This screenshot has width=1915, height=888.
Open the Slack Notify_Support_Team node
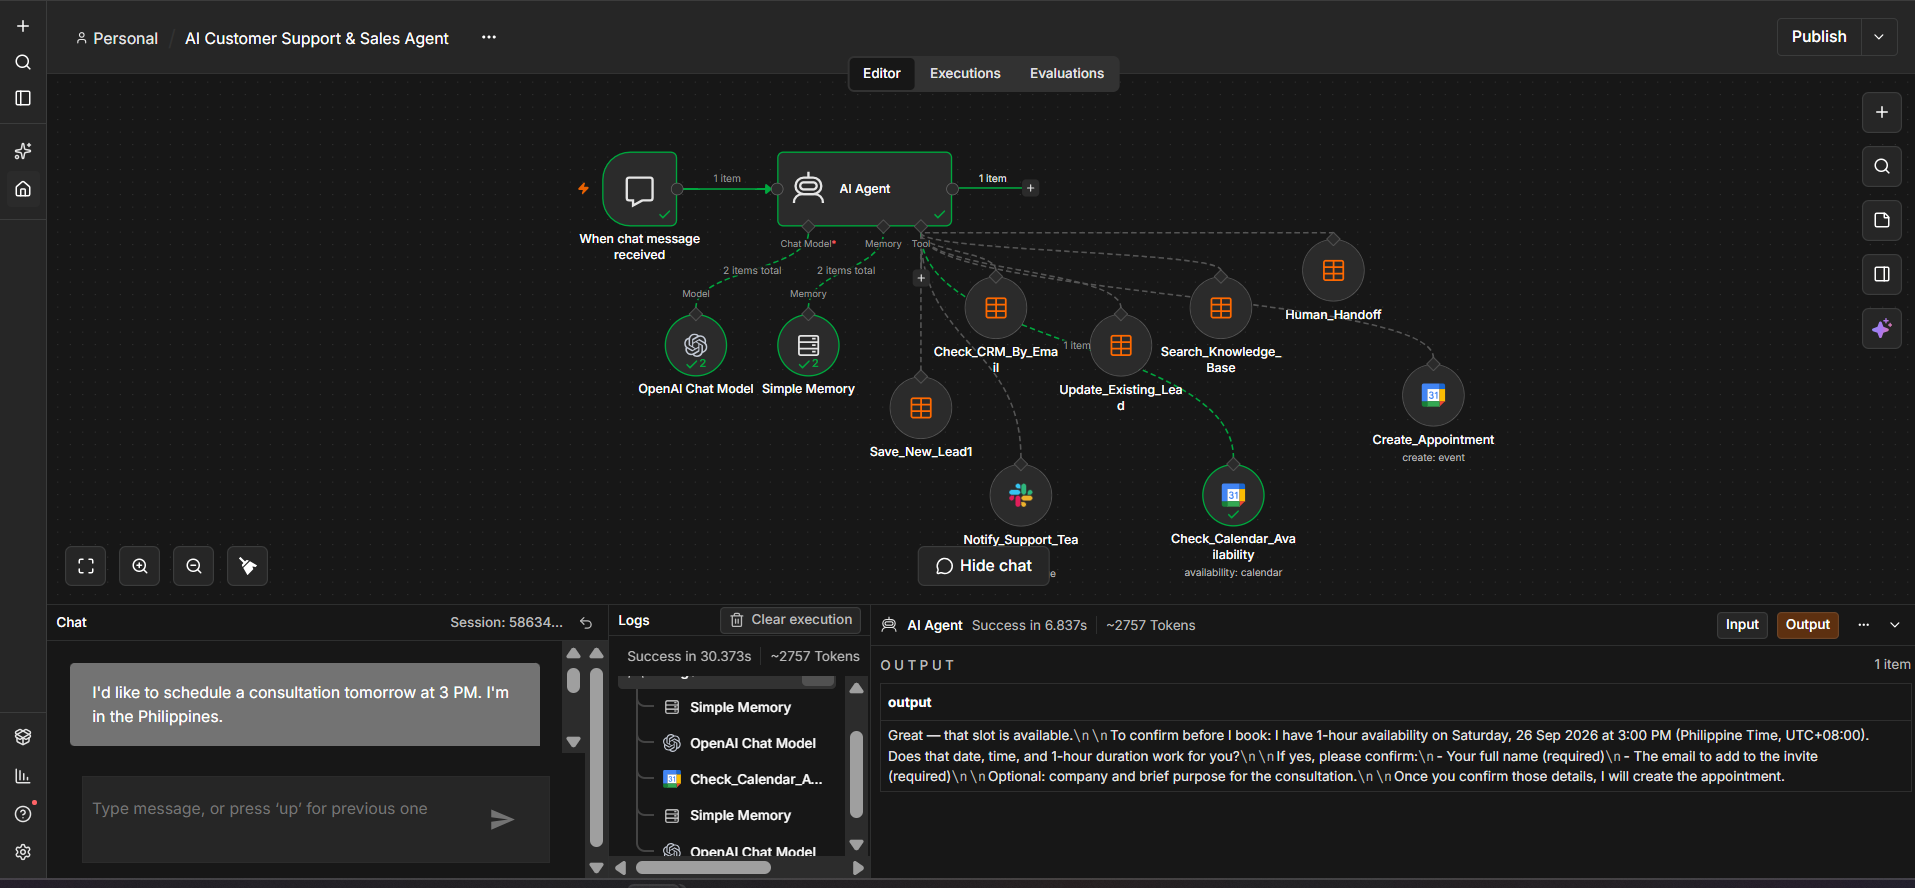point(1020,495)
